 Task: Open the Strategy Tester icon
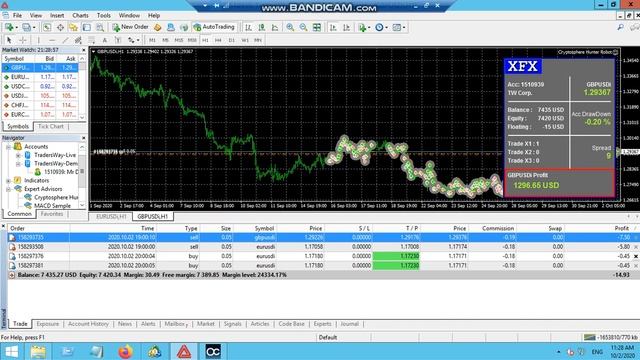[x=100, y=27]
